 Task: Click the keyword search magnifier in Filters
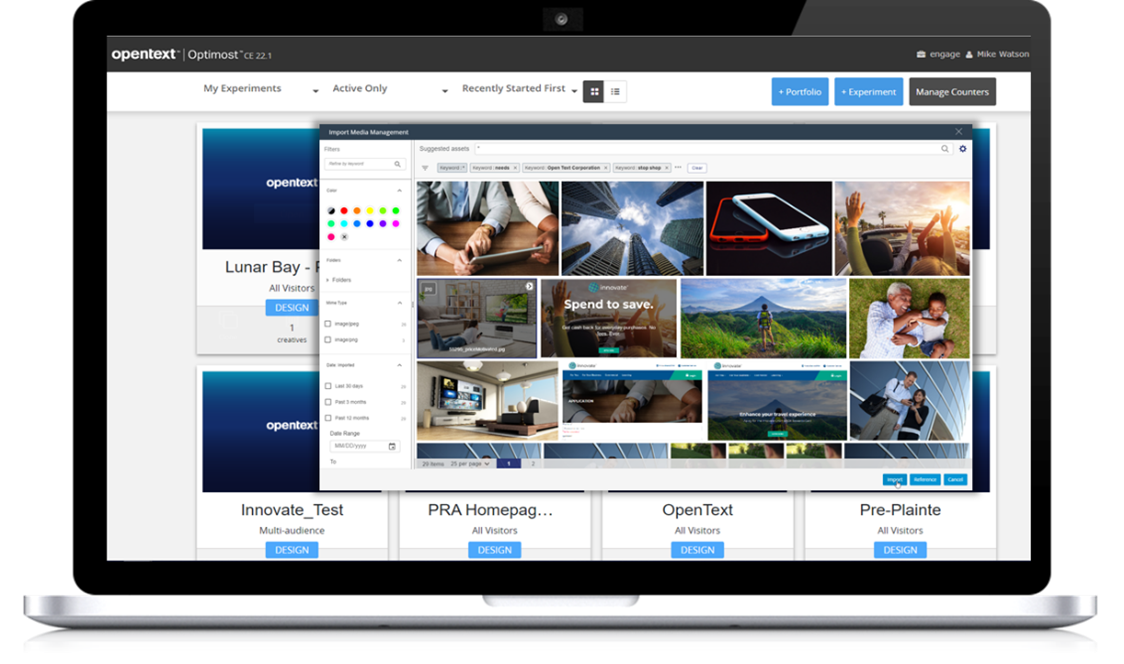397,164
